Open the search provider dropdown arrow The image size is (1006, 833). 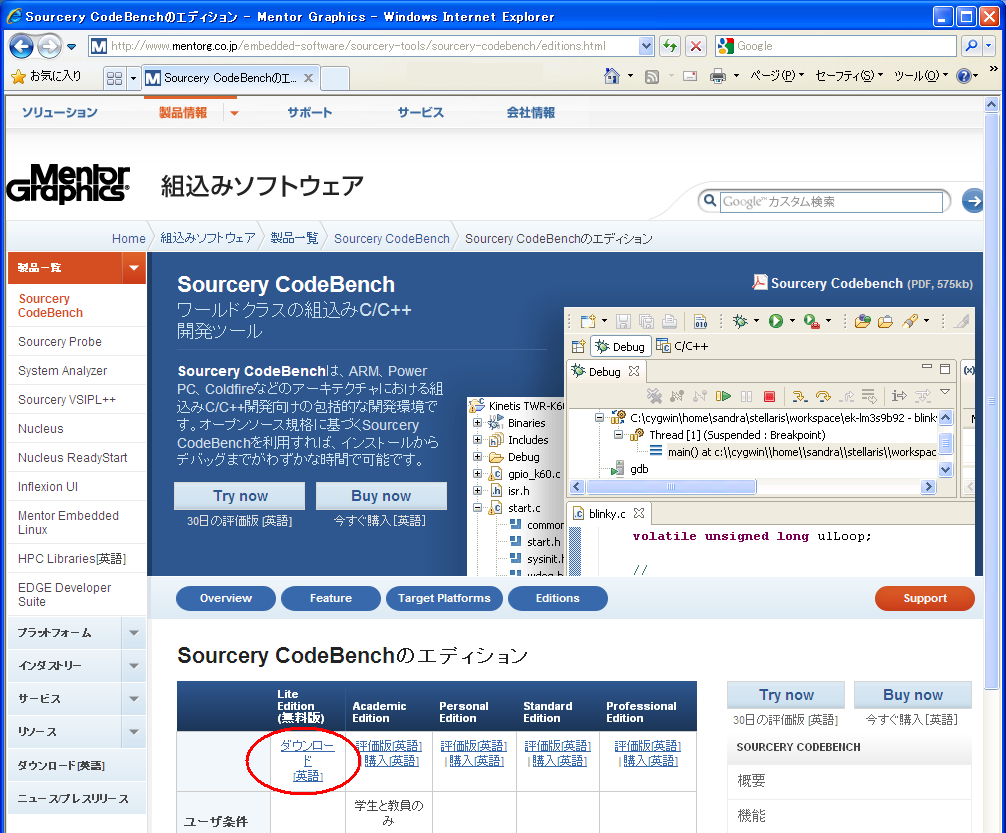click(x=989, y=46)
